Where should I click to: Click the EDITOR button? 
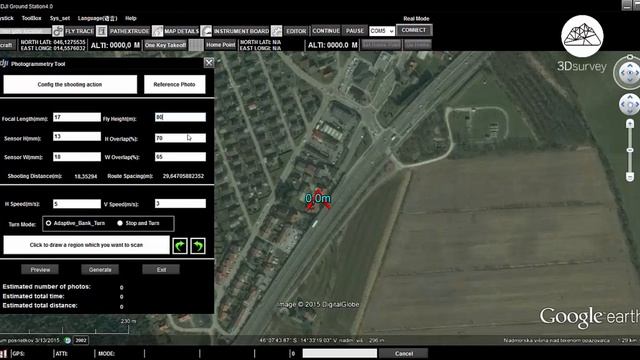296,31
